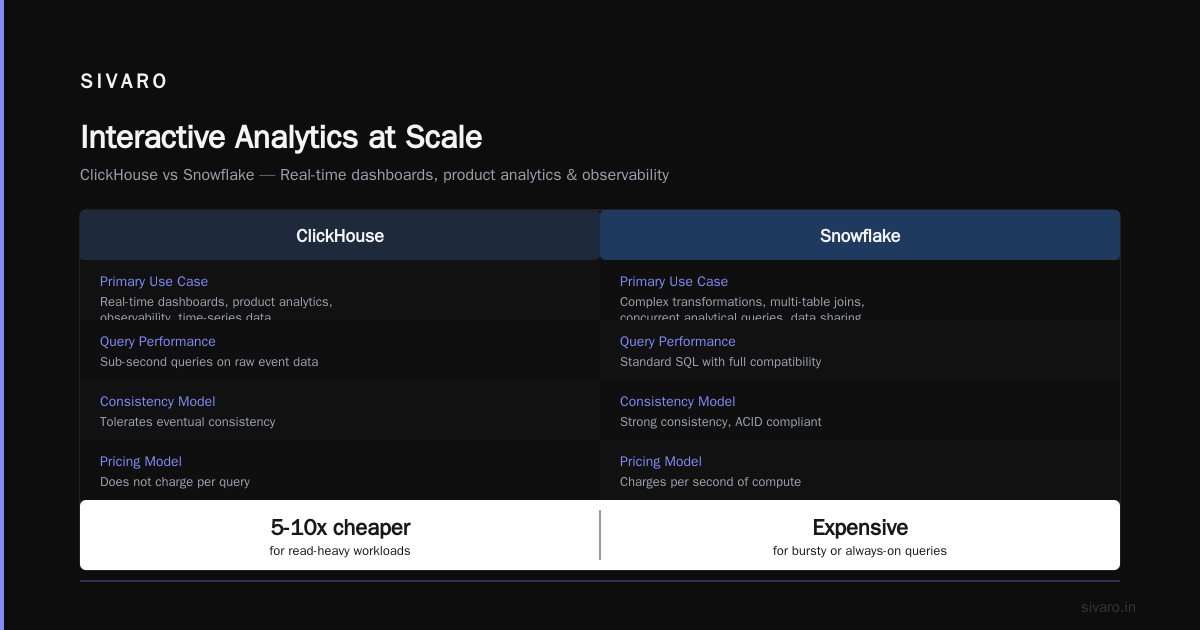
Task: Click Snowflake 'Query Performance' label
Action: (x=678, y=342)
